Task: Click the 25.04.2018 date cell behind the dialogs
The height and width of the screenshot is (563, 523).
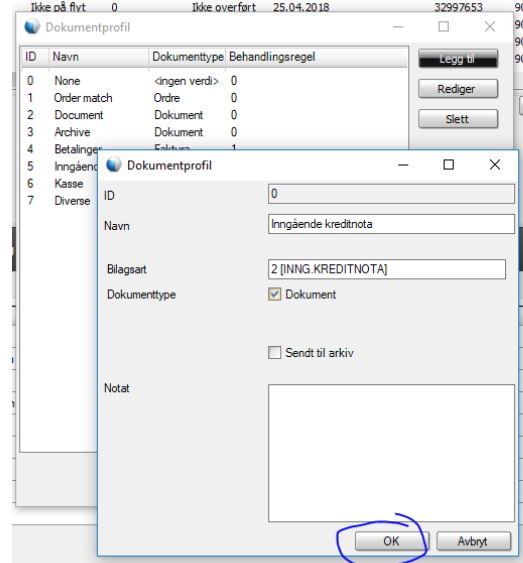Action: [x=301, y=7]
